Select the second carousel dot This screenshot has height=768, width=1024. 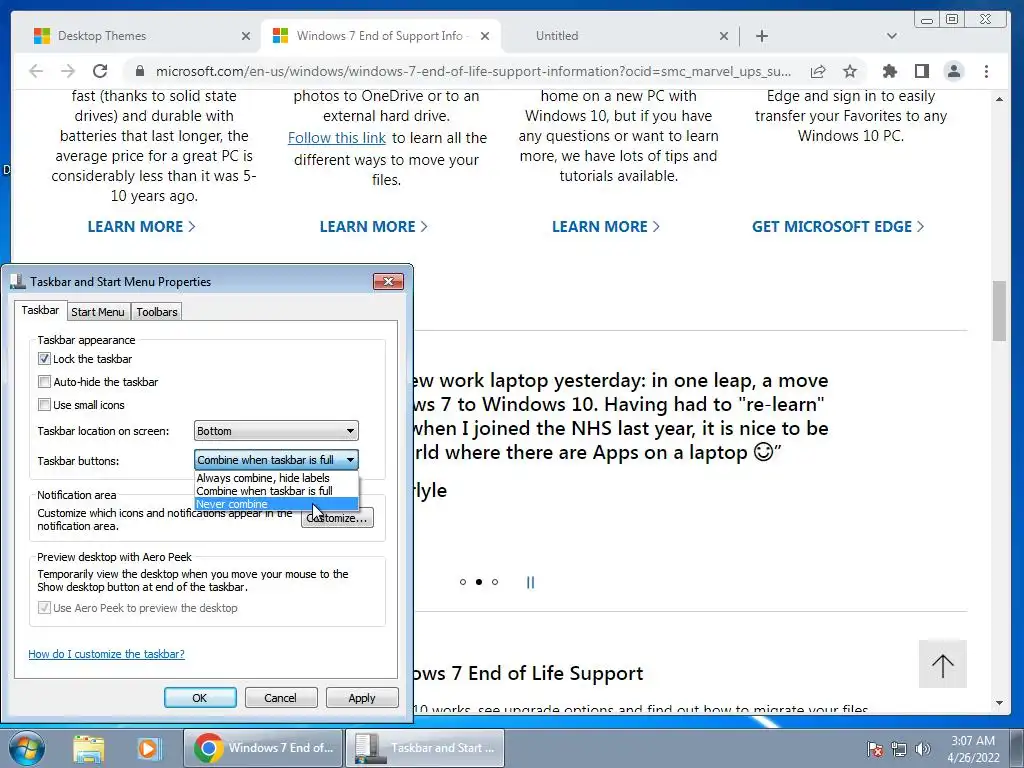pyautogui.click(x=479, y=582)
